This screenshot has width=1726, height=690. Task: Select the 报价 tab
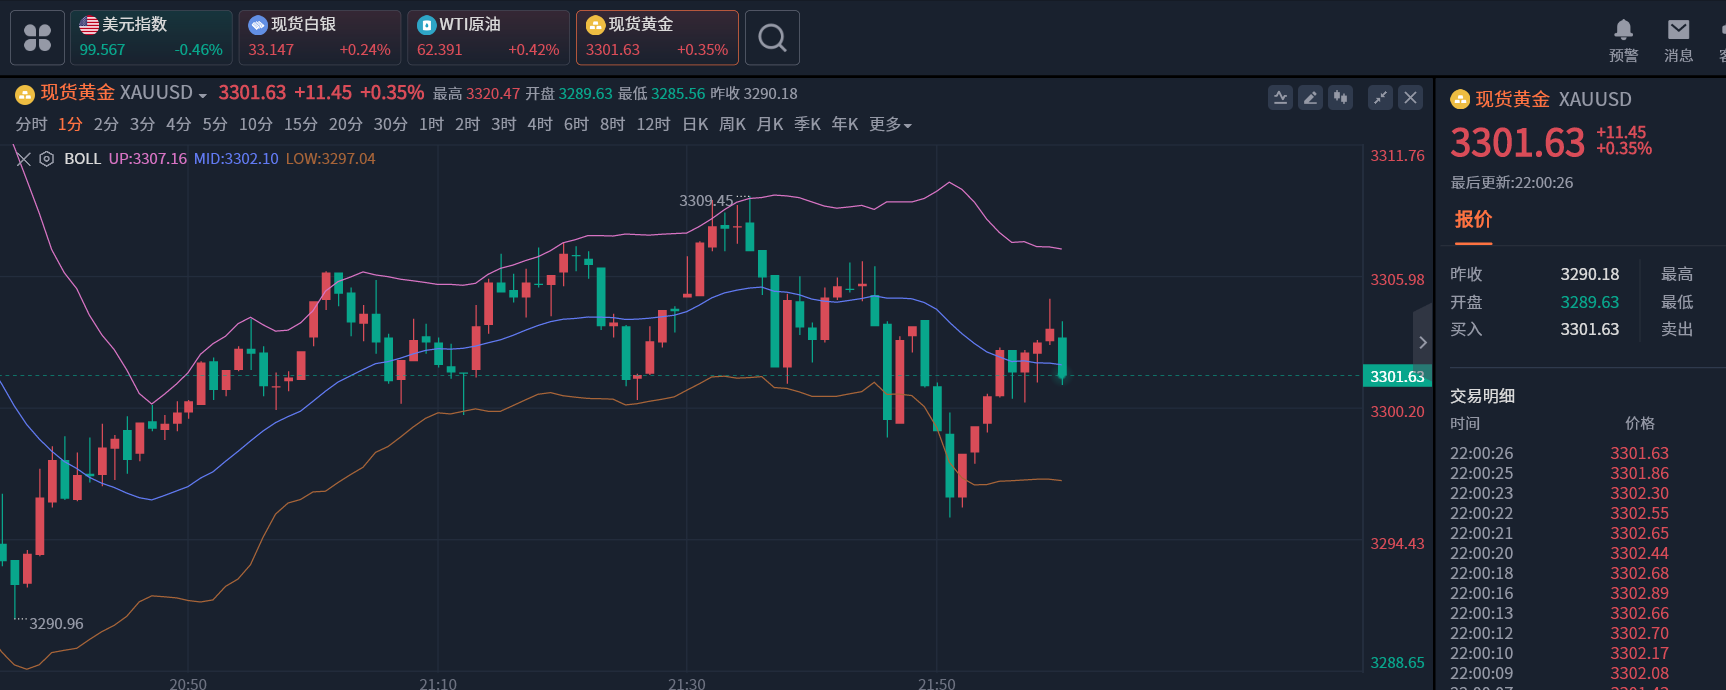point(1473,220)
